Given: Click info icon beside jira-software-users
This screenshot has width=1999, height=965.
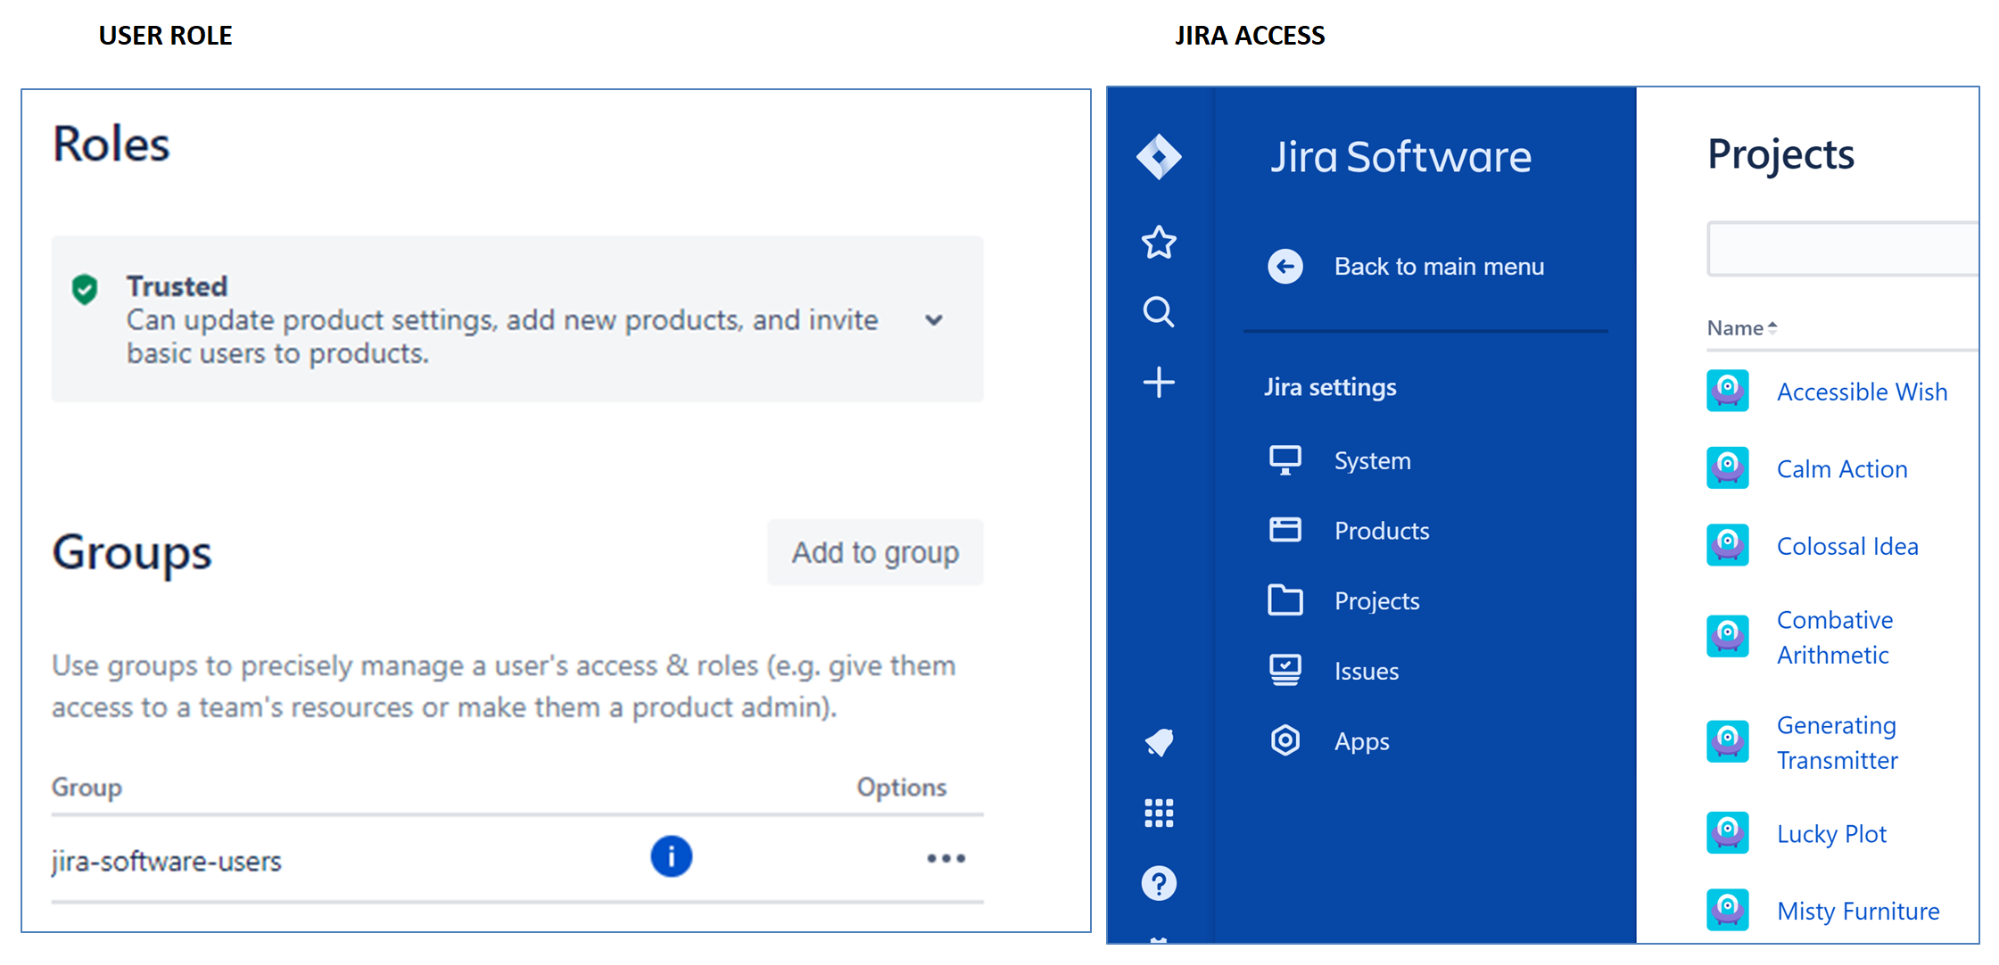Looking at the screenshot, I should 671,857.
